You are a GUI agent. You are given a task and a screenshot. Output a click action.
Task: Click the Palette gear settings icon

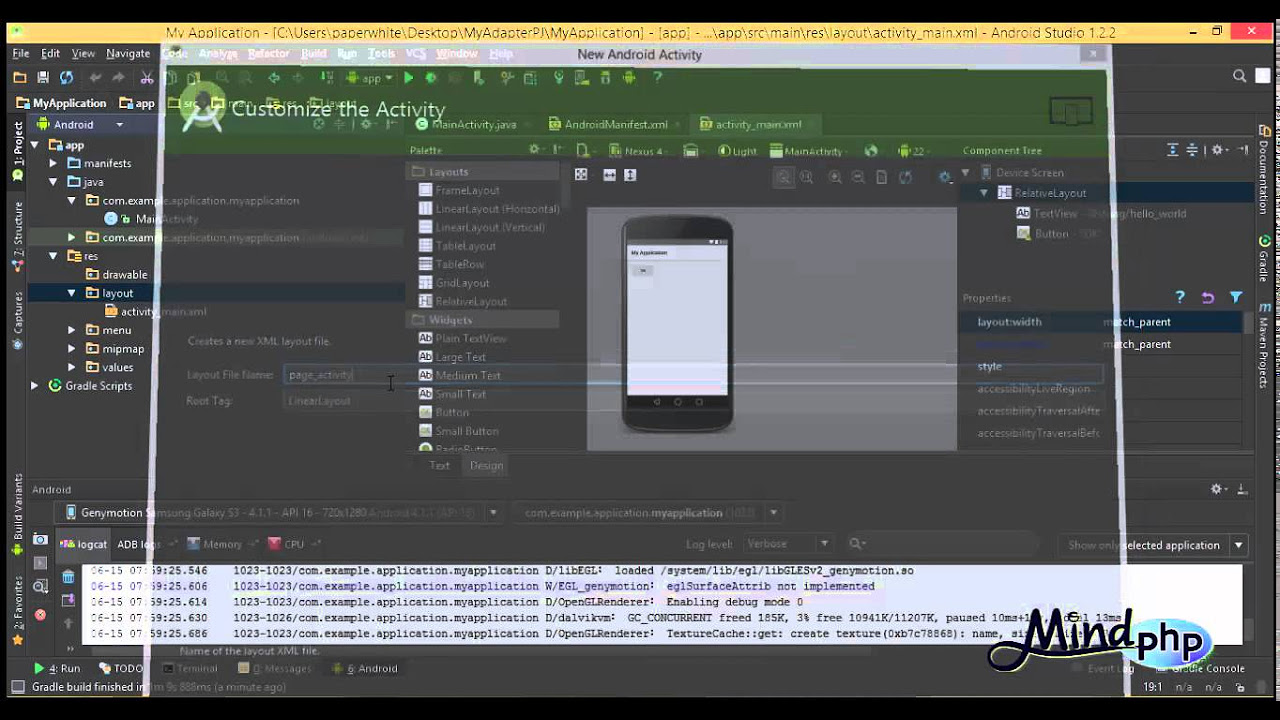pos(536,150)
